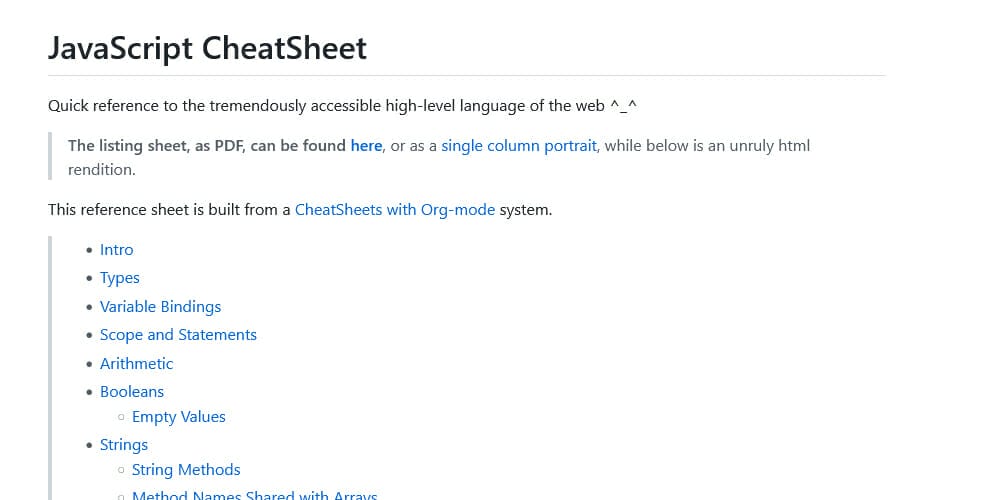The width and height of the screenshot is (1000, 500).
Task: Click the bullet before Strings
Action: tap(89, 445)
